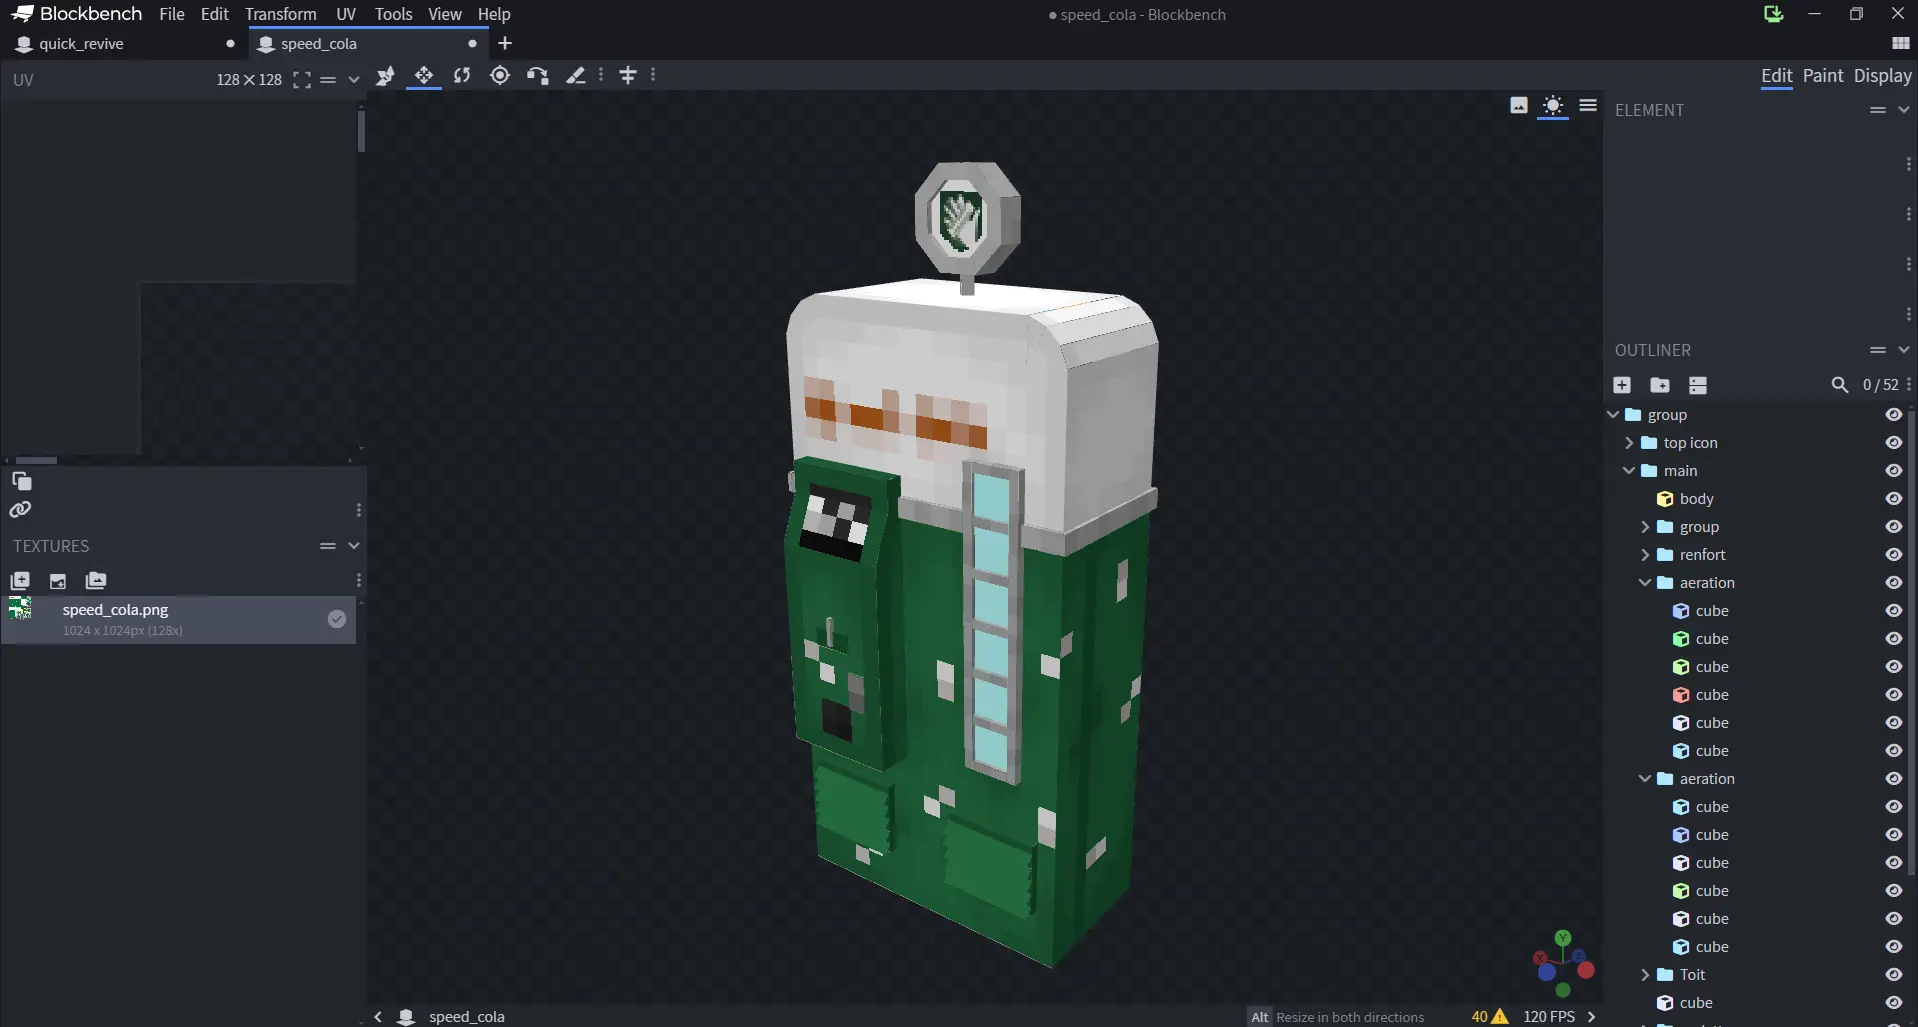Create a new texture in the Textures panel
The width and height of the screenshot is (1918, 1027).
(x=20, y=581)
